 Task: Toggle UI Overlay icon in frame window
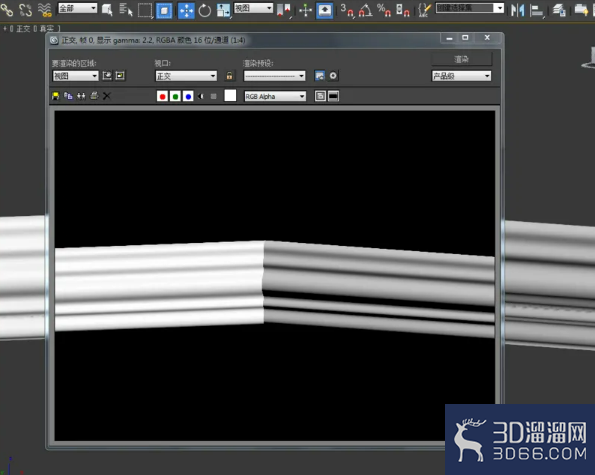click(320, 96)
